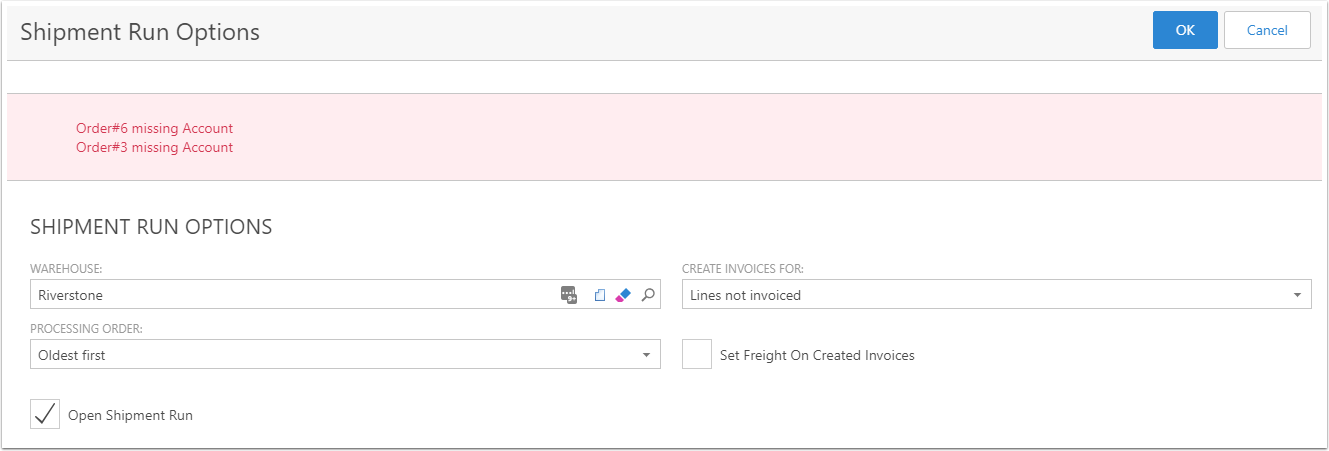This screenshot has width=1329, height=451.
Task: Toggle the Open Shipment Run checkbox
Action: (45, 414)
